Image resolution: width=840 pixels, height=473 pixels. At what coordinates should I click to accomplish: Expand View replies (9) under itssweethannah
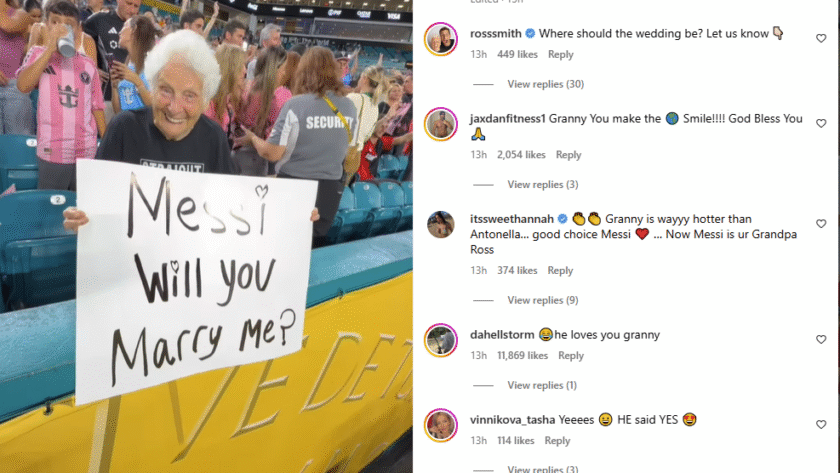click(543, 300)
